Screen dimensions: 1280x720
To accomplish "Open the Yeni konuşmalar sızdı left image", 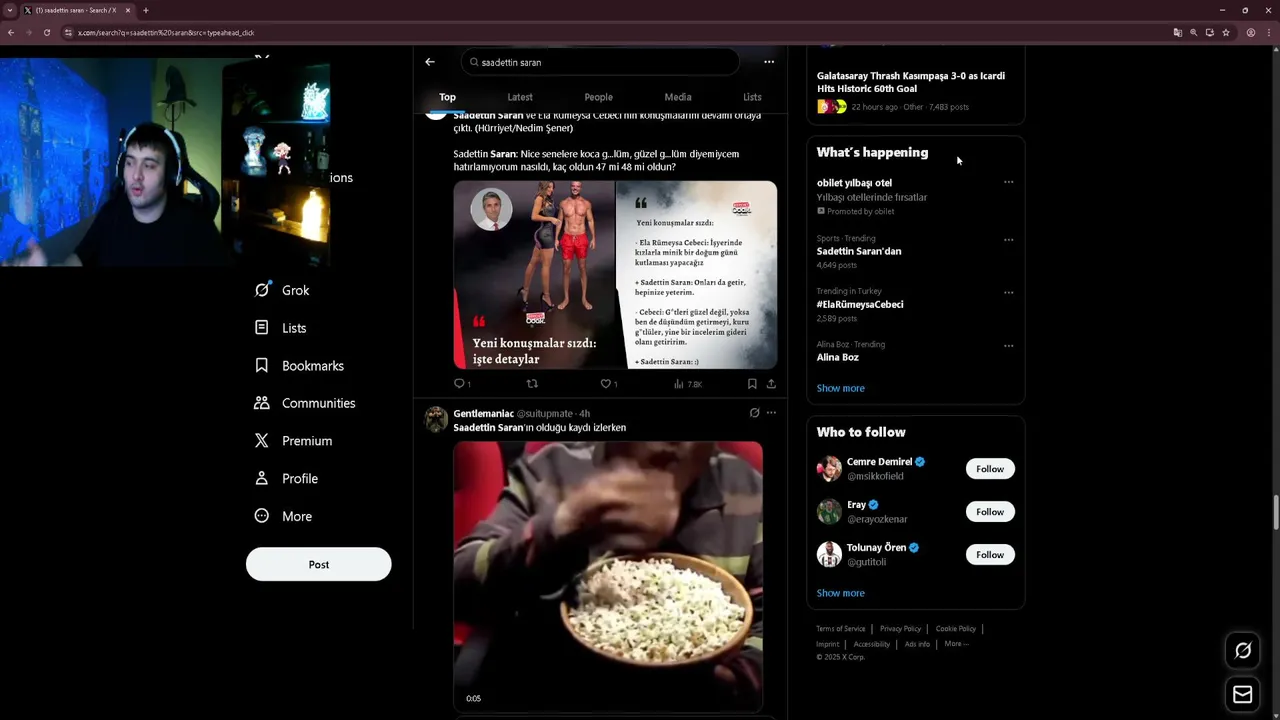I will pos(534,275).
